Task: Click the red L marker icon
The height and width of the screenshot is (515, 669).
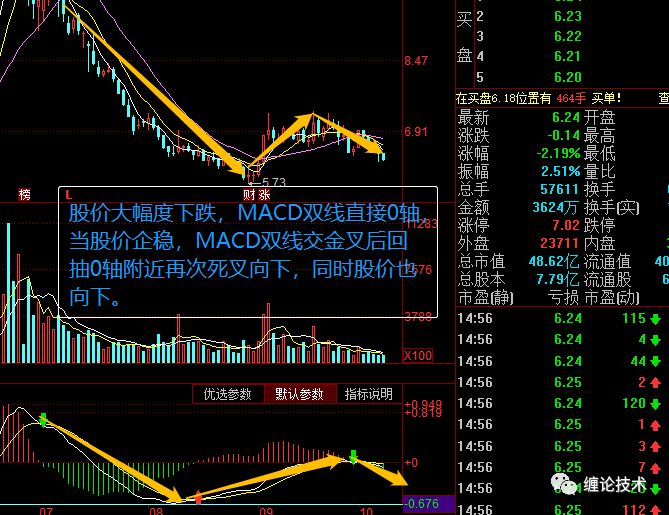Action: (68, 195)
